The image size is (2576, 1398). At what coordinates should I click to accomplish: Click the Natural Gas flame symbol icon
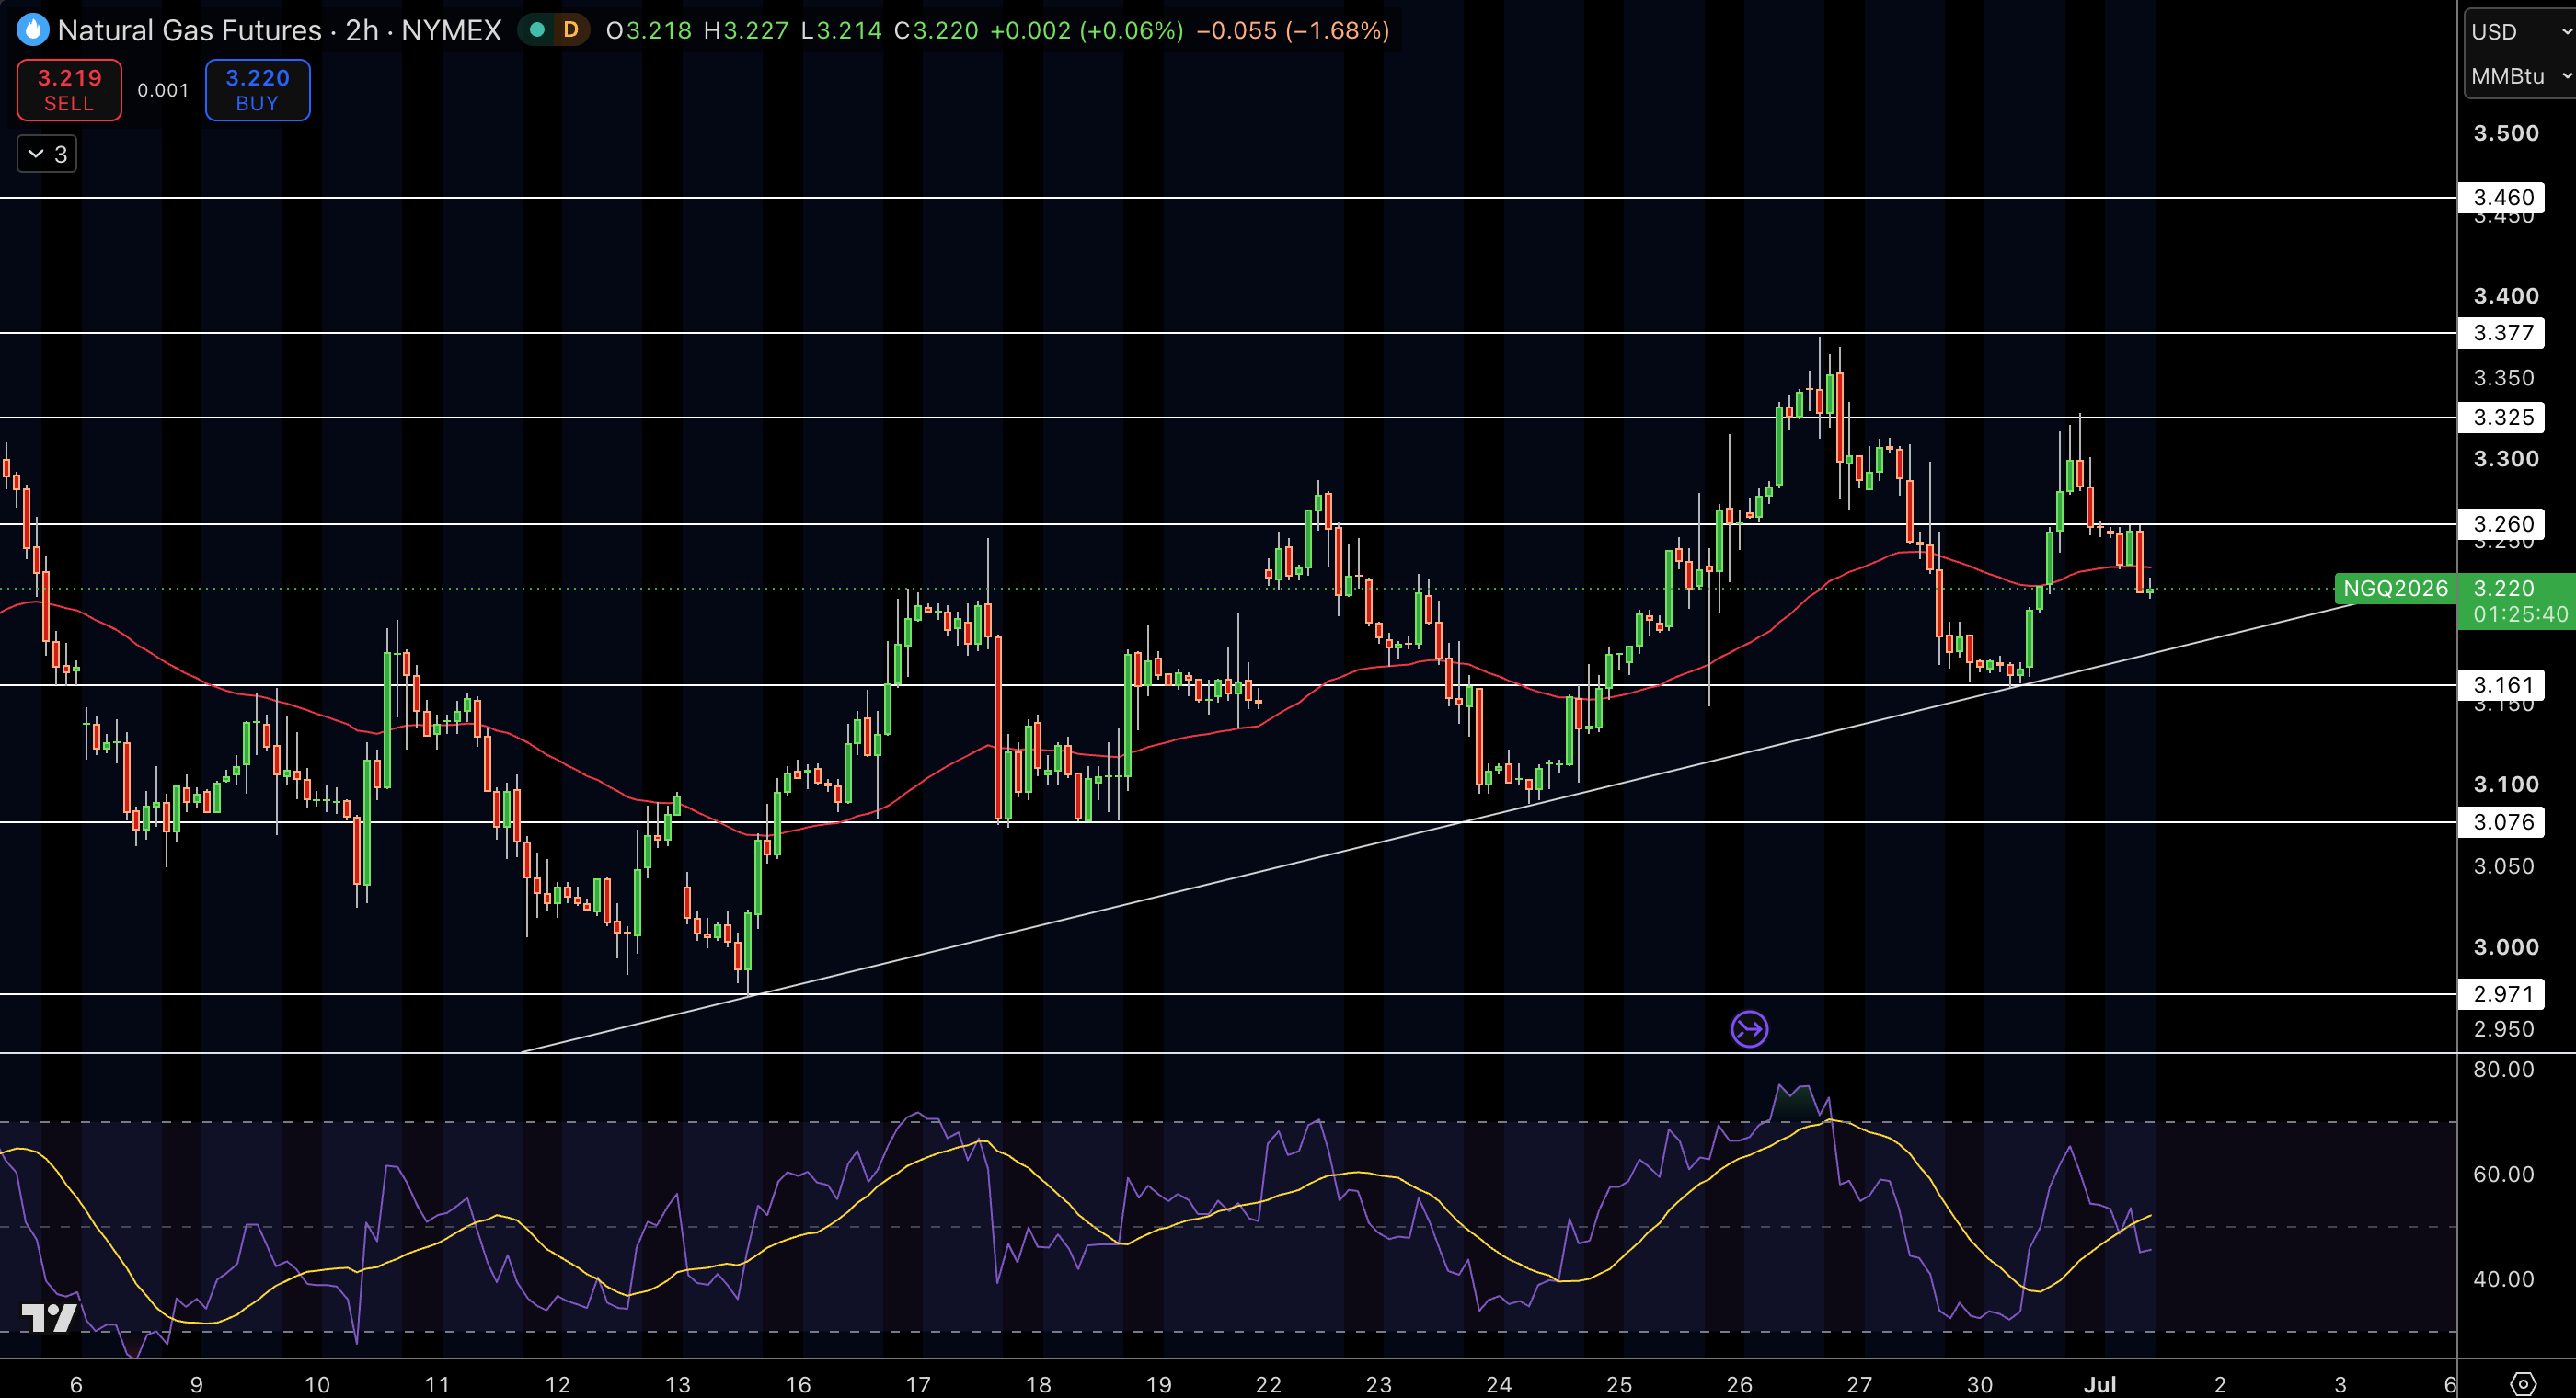[33, 30]
